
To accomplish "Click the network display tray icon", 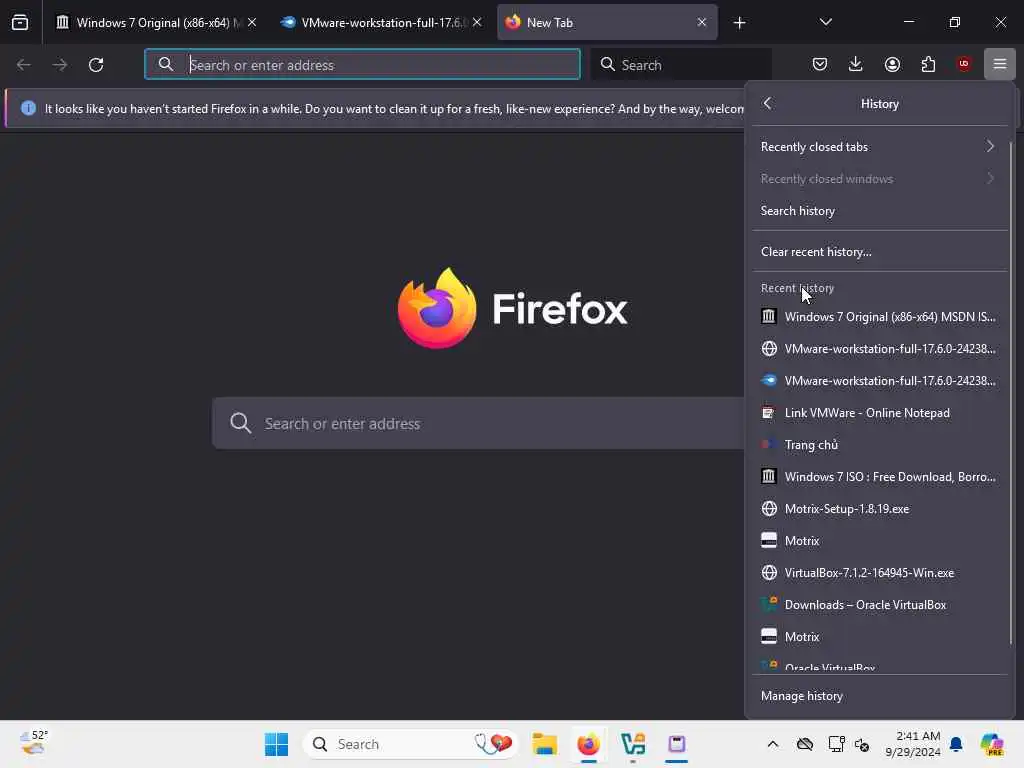I will point(836,744).
